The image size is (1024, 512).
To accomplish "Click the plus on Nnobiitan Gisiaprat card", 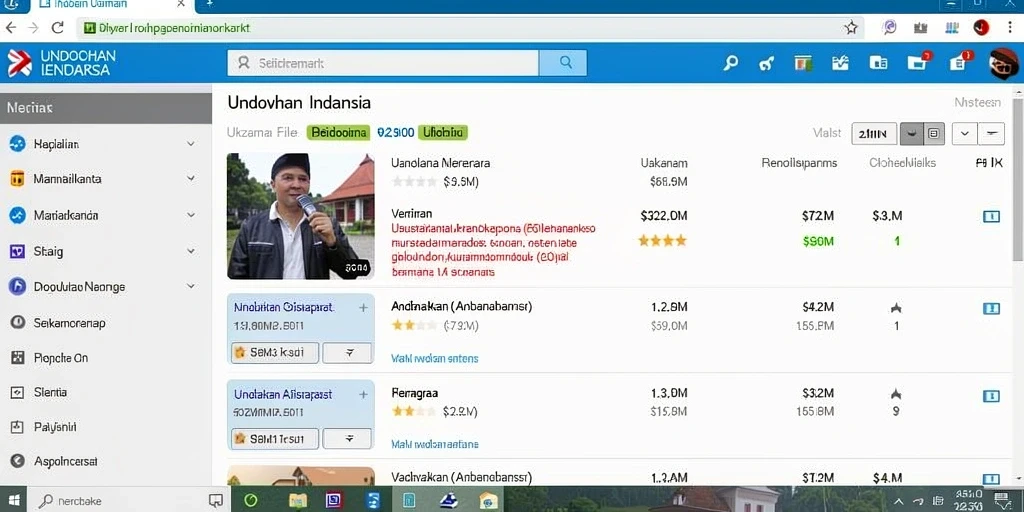I will [x=363, y=308].
